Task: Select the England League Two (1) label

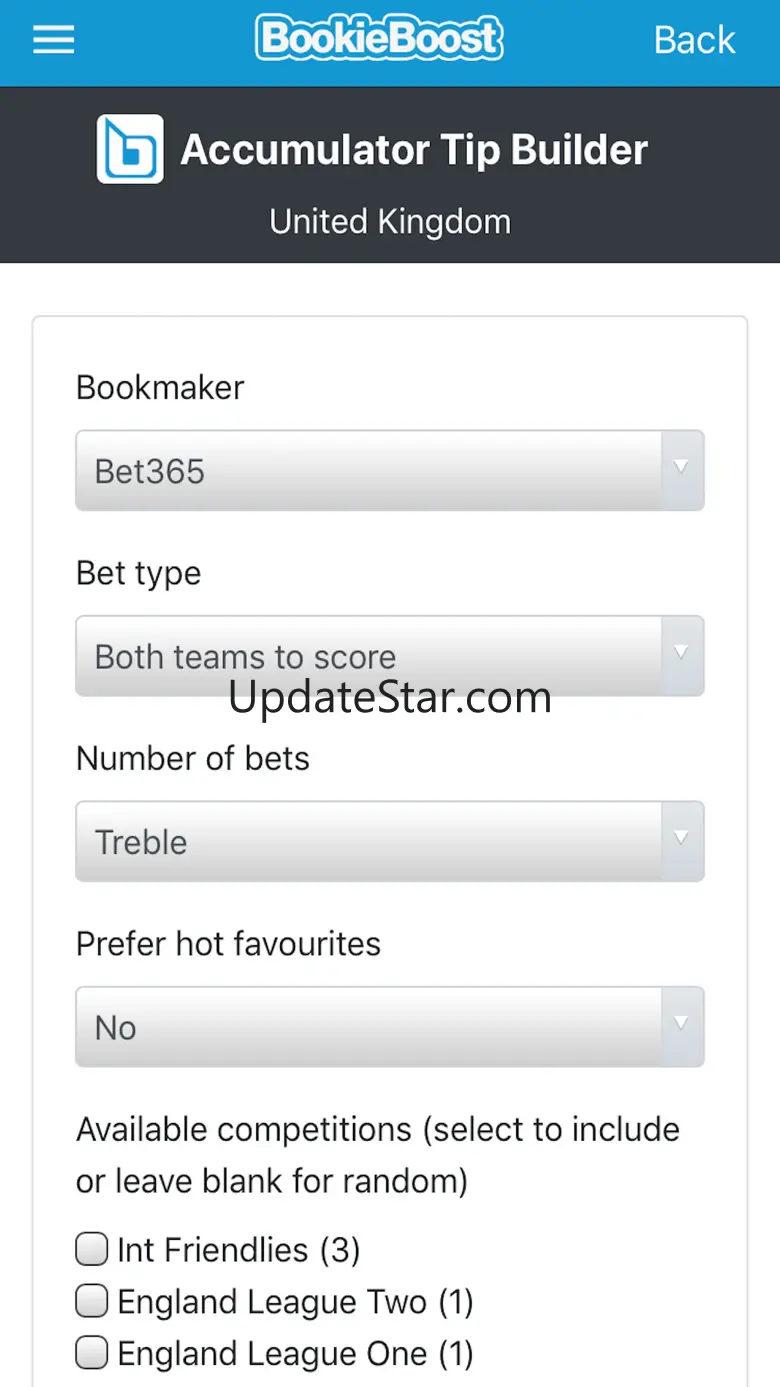Action: coord(295,1302)
